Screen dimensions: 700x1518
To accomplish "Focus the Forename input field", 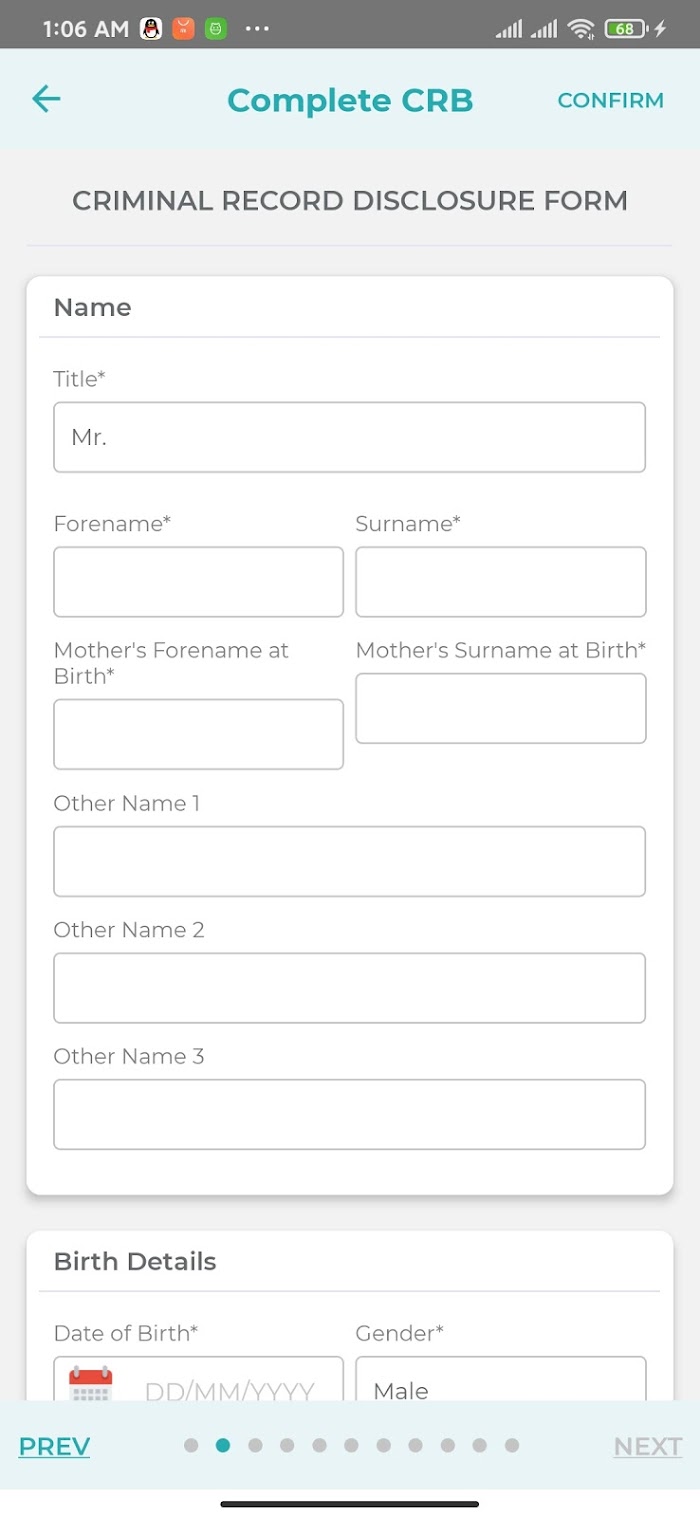I will point(198,582).
